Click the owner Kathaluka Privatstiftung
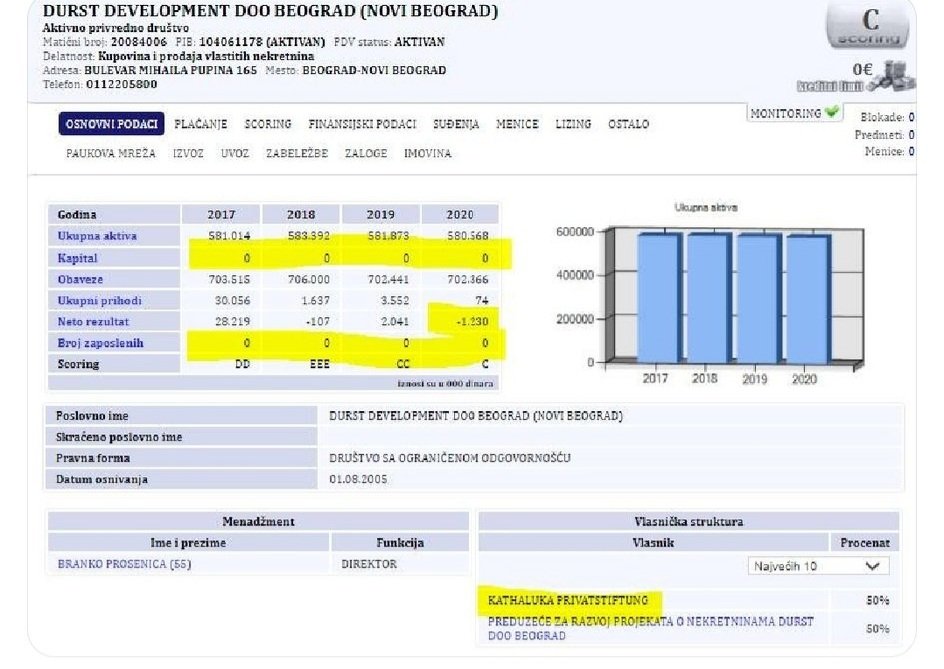This screenshot has height=669, width=944. 568,600
